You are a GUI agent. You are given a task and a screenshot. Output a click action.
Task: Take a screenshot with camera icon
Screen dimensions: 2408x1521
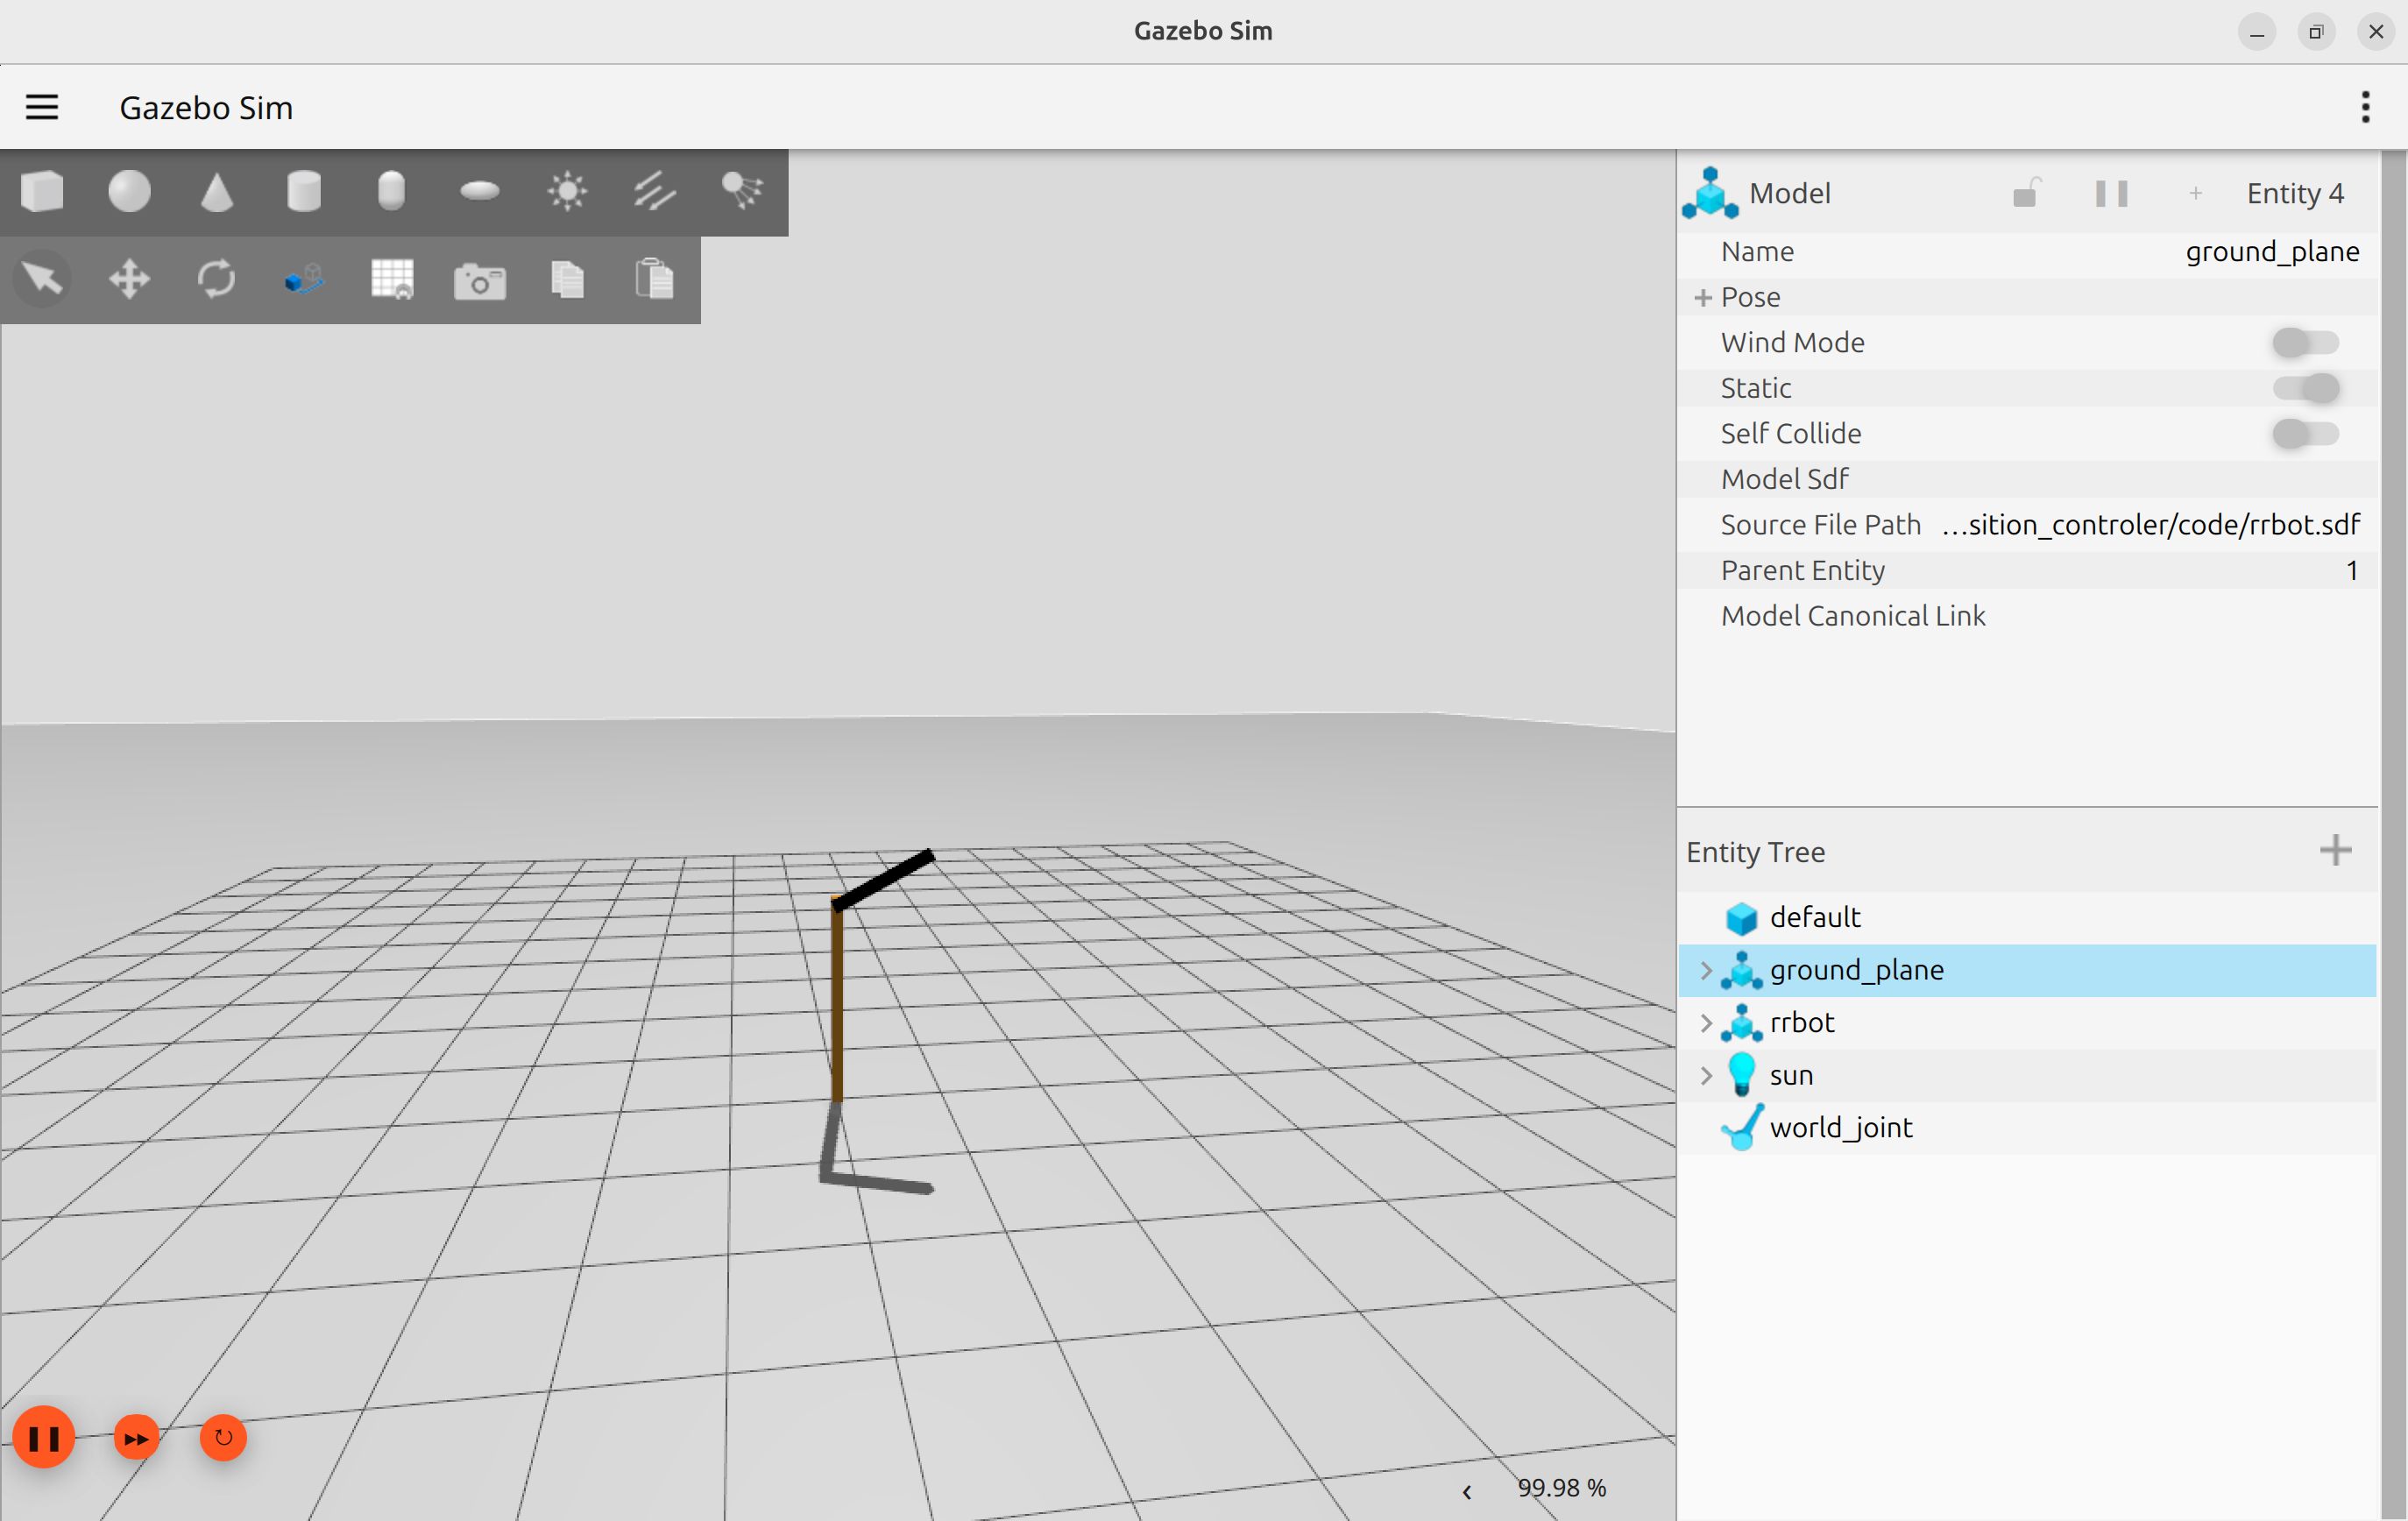click(479, 281)
